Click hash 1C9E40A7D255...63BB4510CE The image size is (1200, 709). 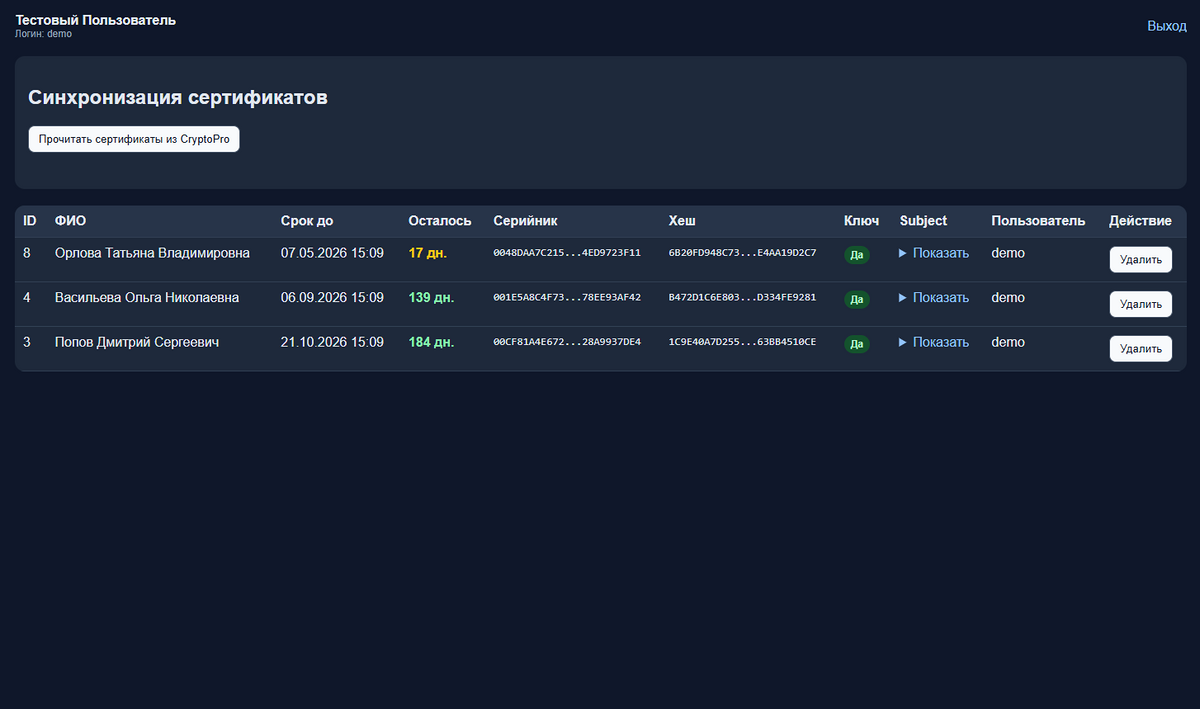tap(742, 342)
